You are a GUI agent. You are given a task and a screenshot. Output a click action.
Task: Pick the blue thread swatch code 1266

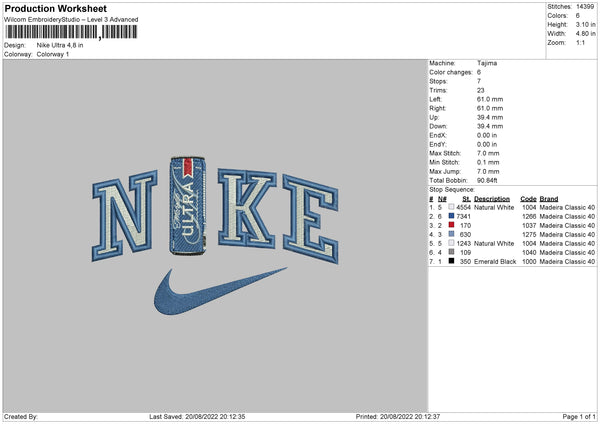pyautogui.click(x=452, y=216)
